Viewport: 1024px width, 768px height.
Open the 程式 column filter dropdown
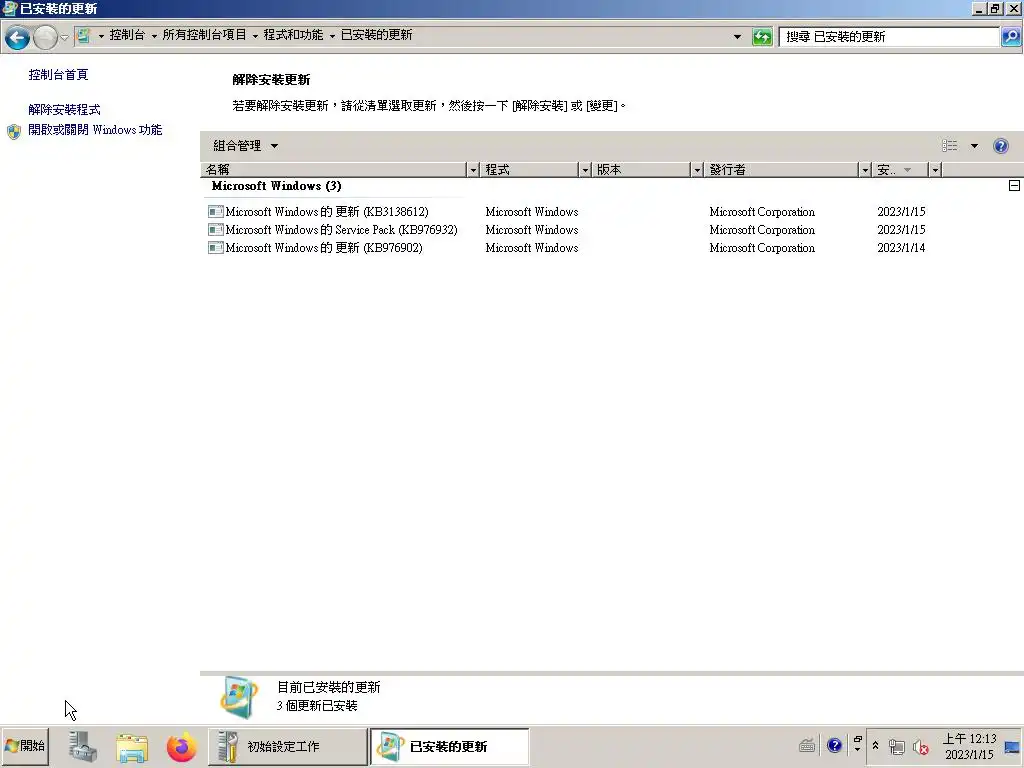click(585, 170)
